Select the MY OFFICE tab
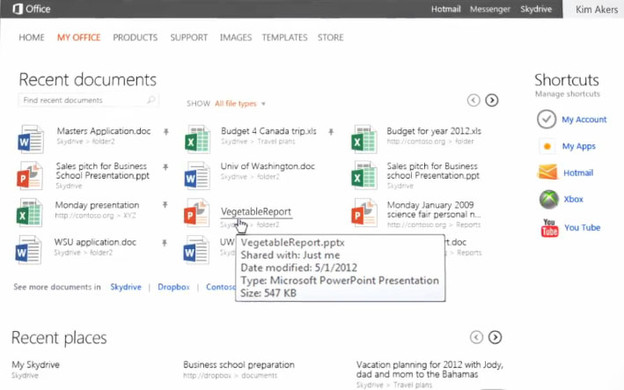The height and width of the screenshot is (390, 624). (79, 37)
